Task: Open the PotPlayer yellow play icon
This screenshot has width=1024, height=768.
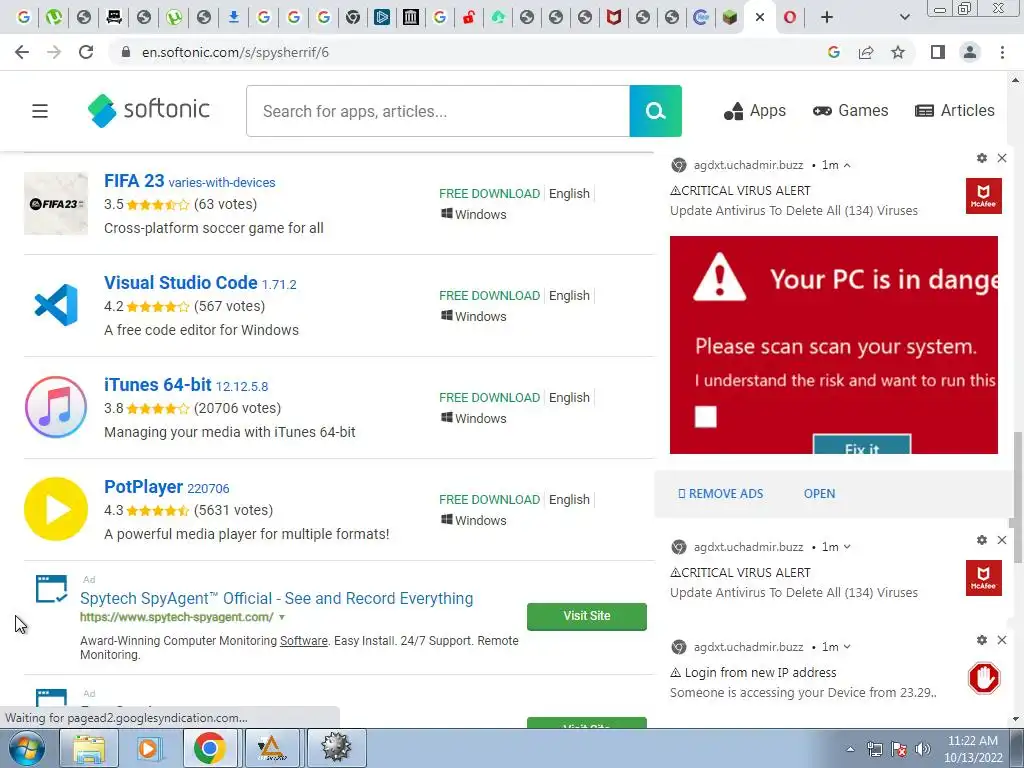Action: (56, 509)
